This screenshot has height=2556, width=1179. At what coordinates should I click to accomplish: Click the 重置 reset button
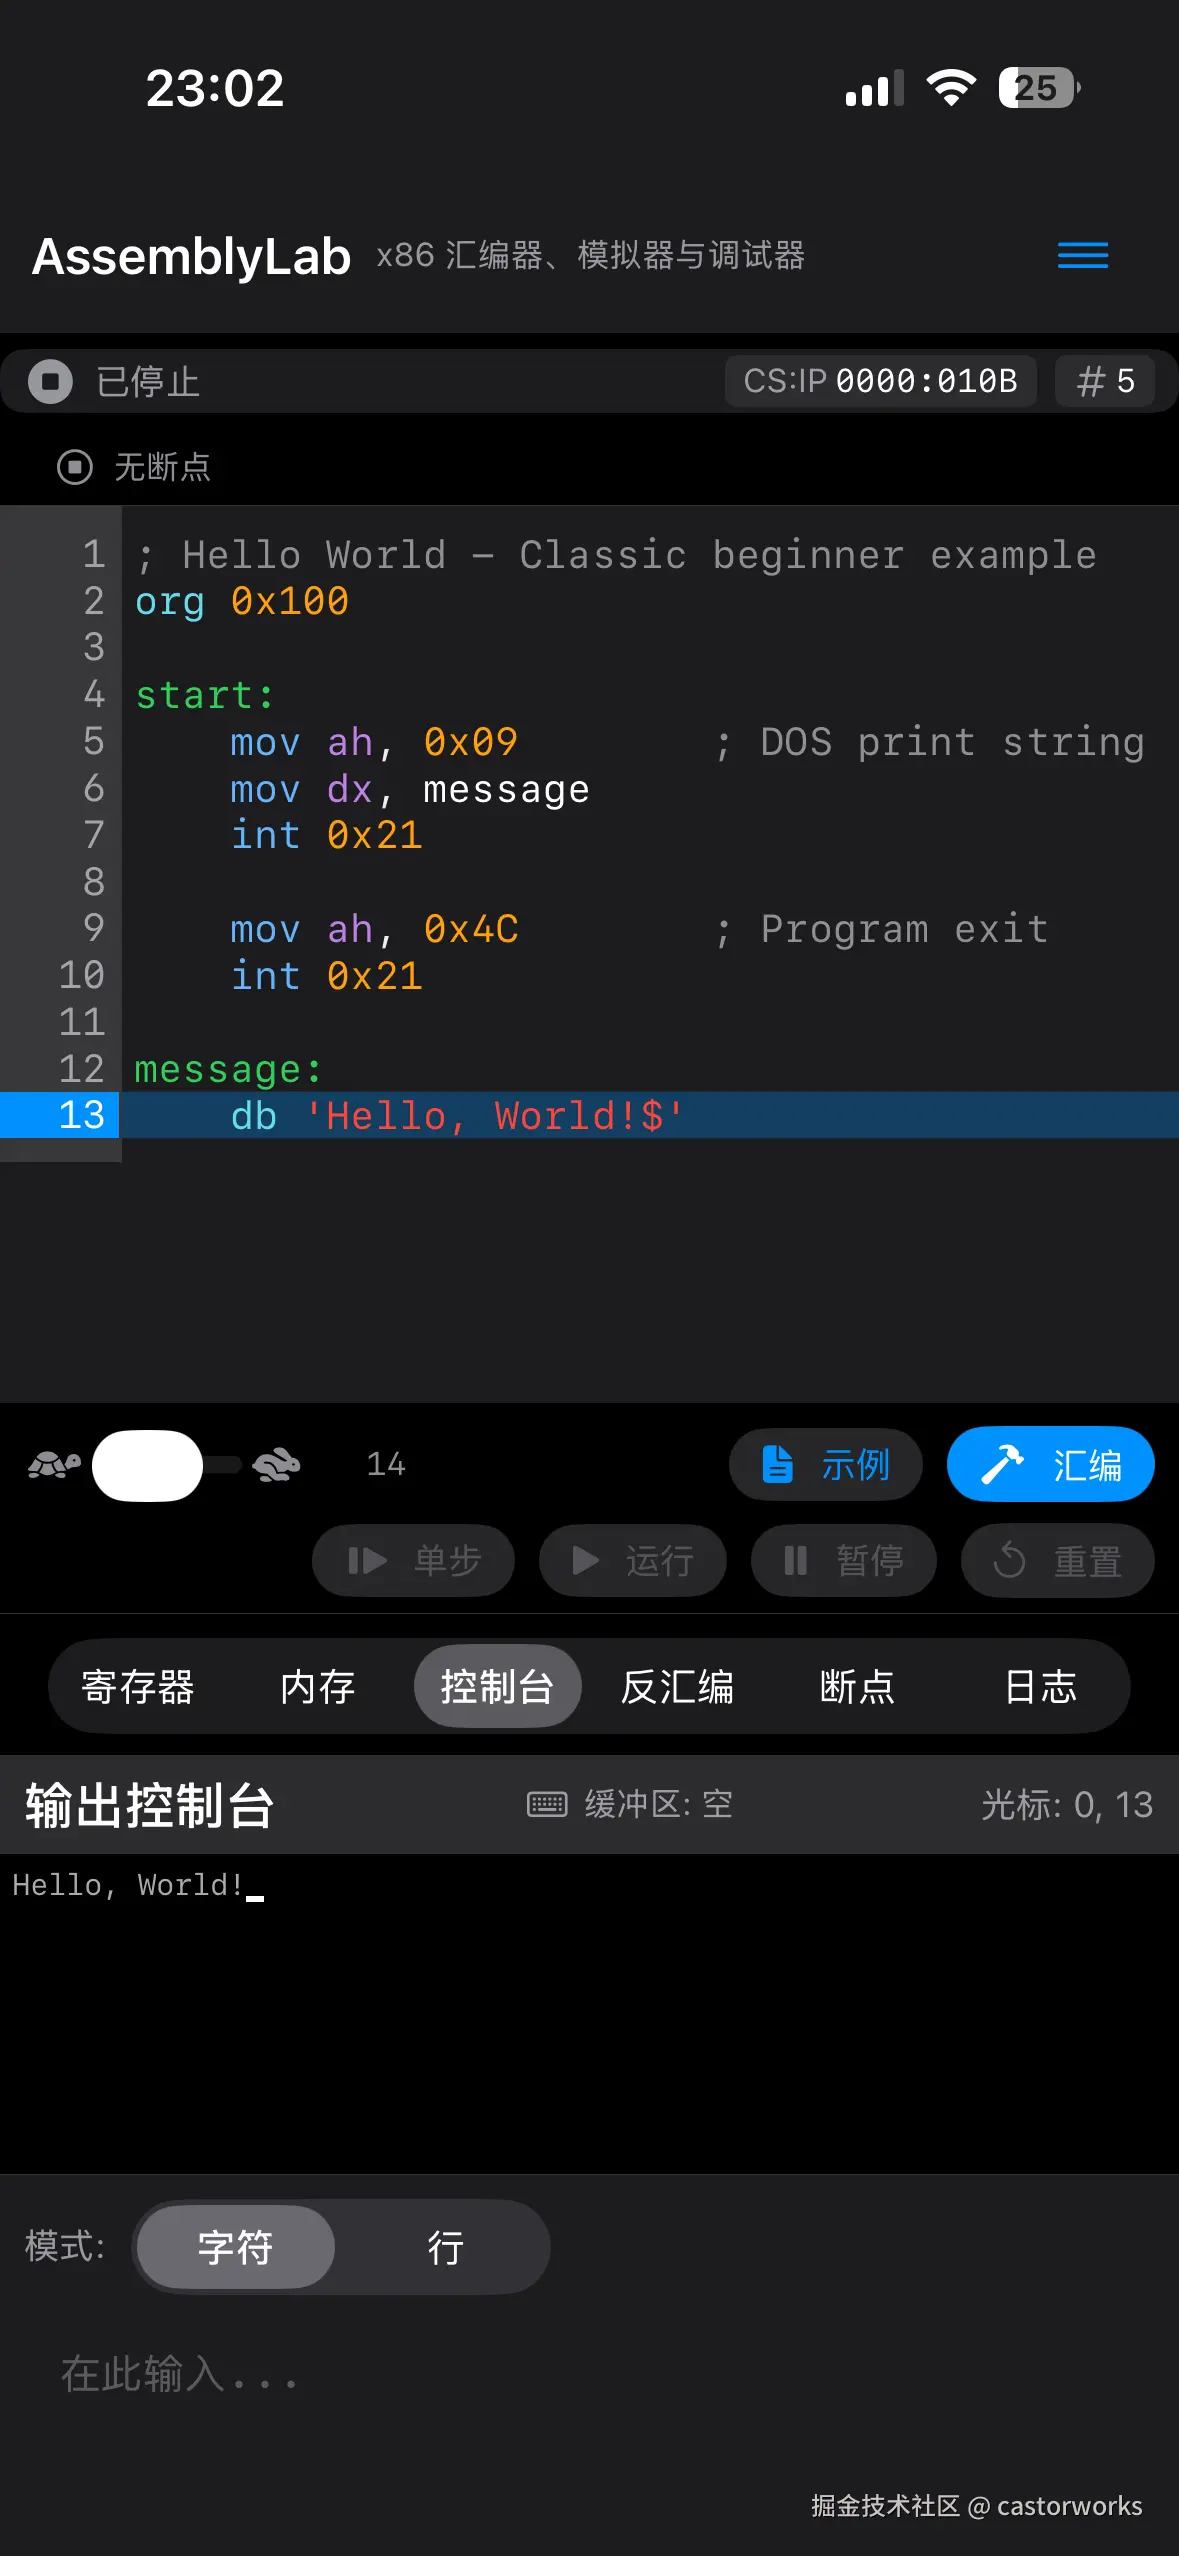click(x=1057, y=1560)
